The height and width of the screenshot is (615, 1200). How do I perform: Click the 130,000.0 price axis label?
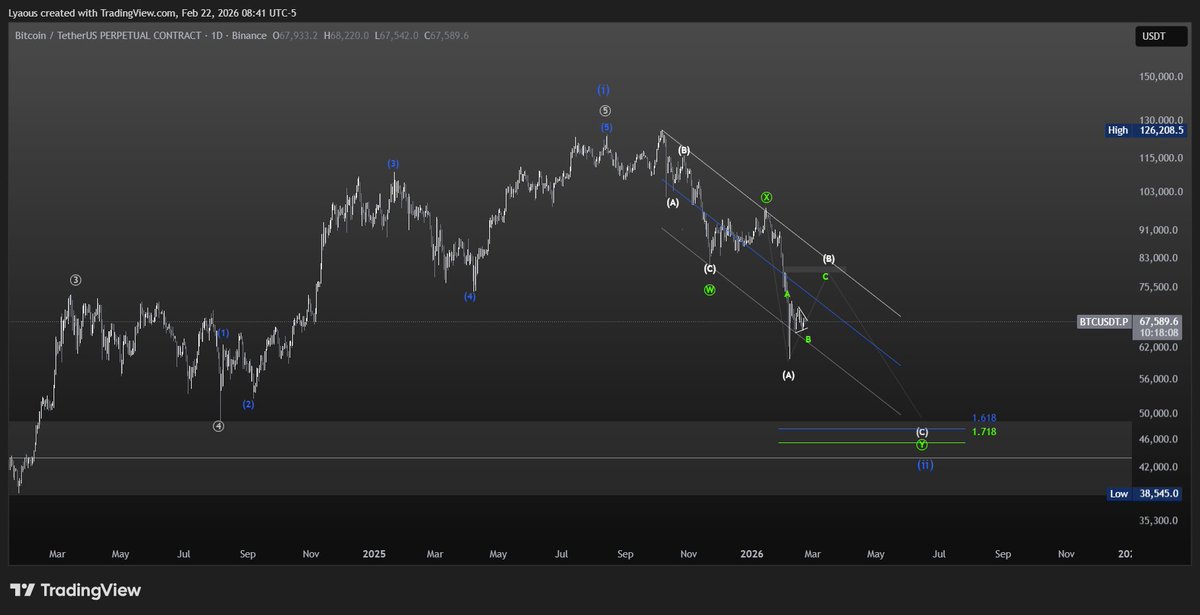tap(1160, 119)
